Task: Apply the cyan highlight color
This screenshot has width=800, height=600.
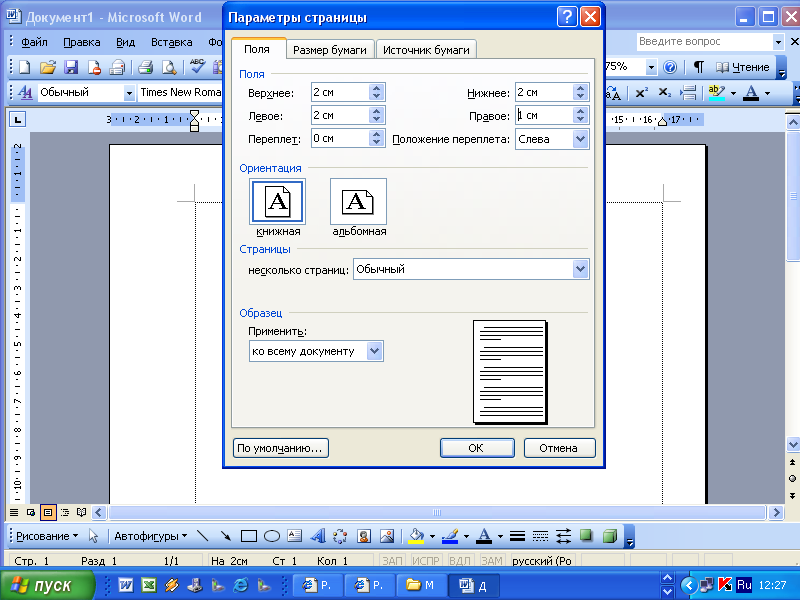Action: [717, 92]
